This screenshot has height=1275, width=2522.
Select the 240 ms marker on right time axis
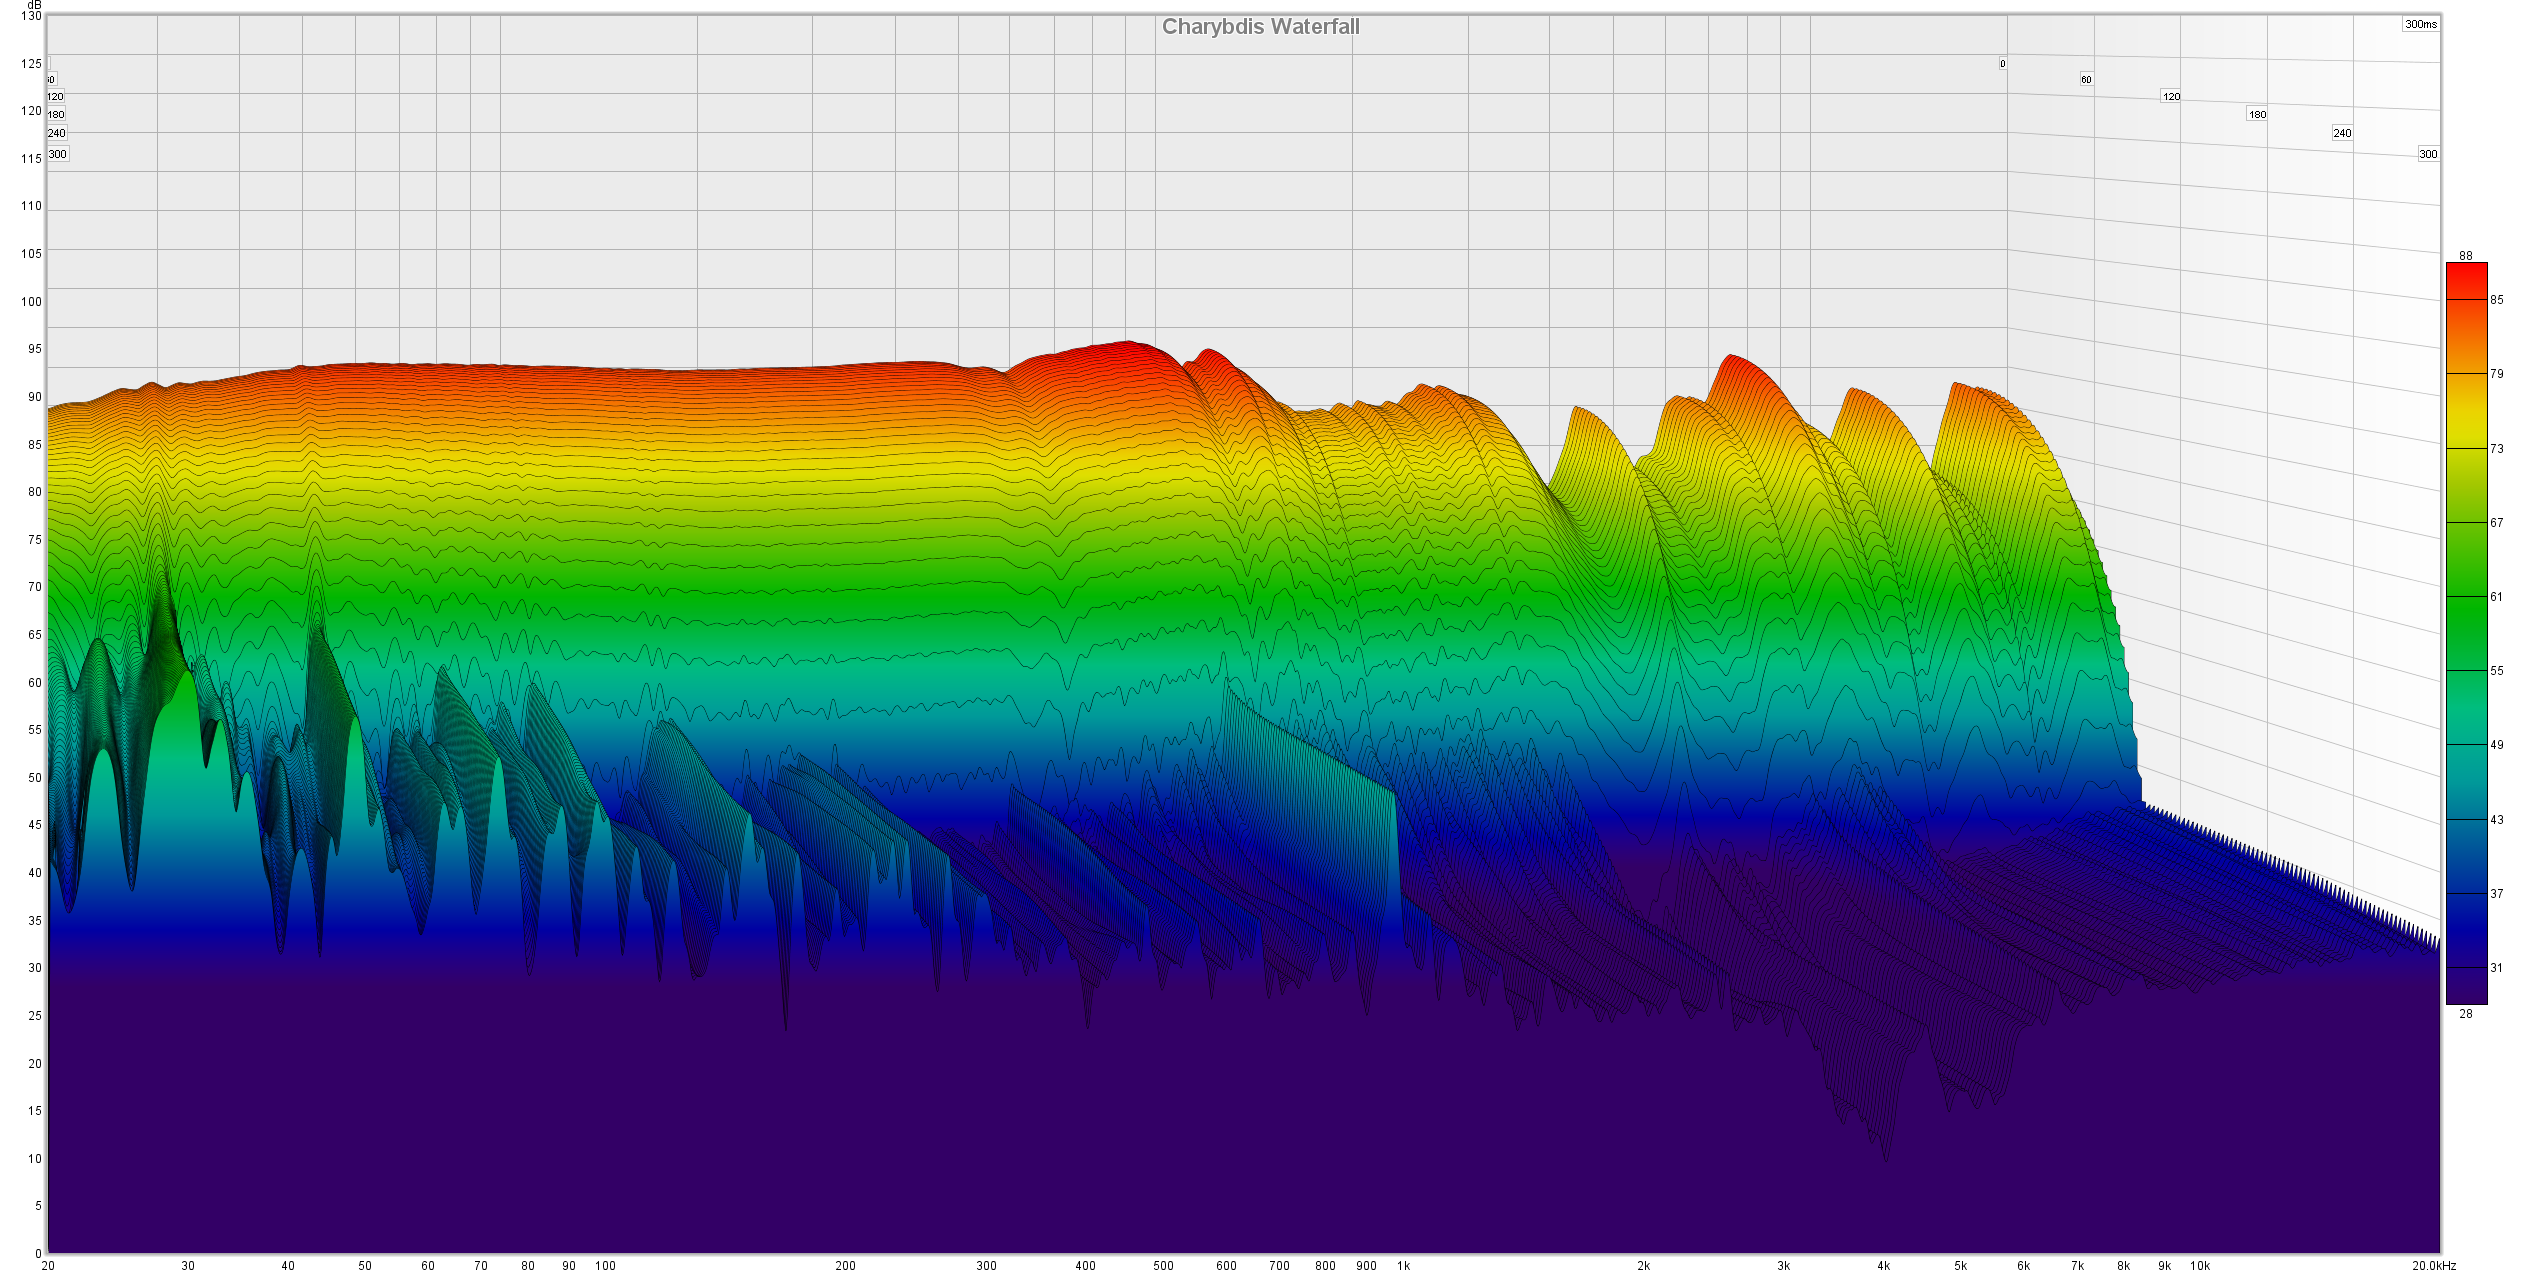pos(2342,133)
